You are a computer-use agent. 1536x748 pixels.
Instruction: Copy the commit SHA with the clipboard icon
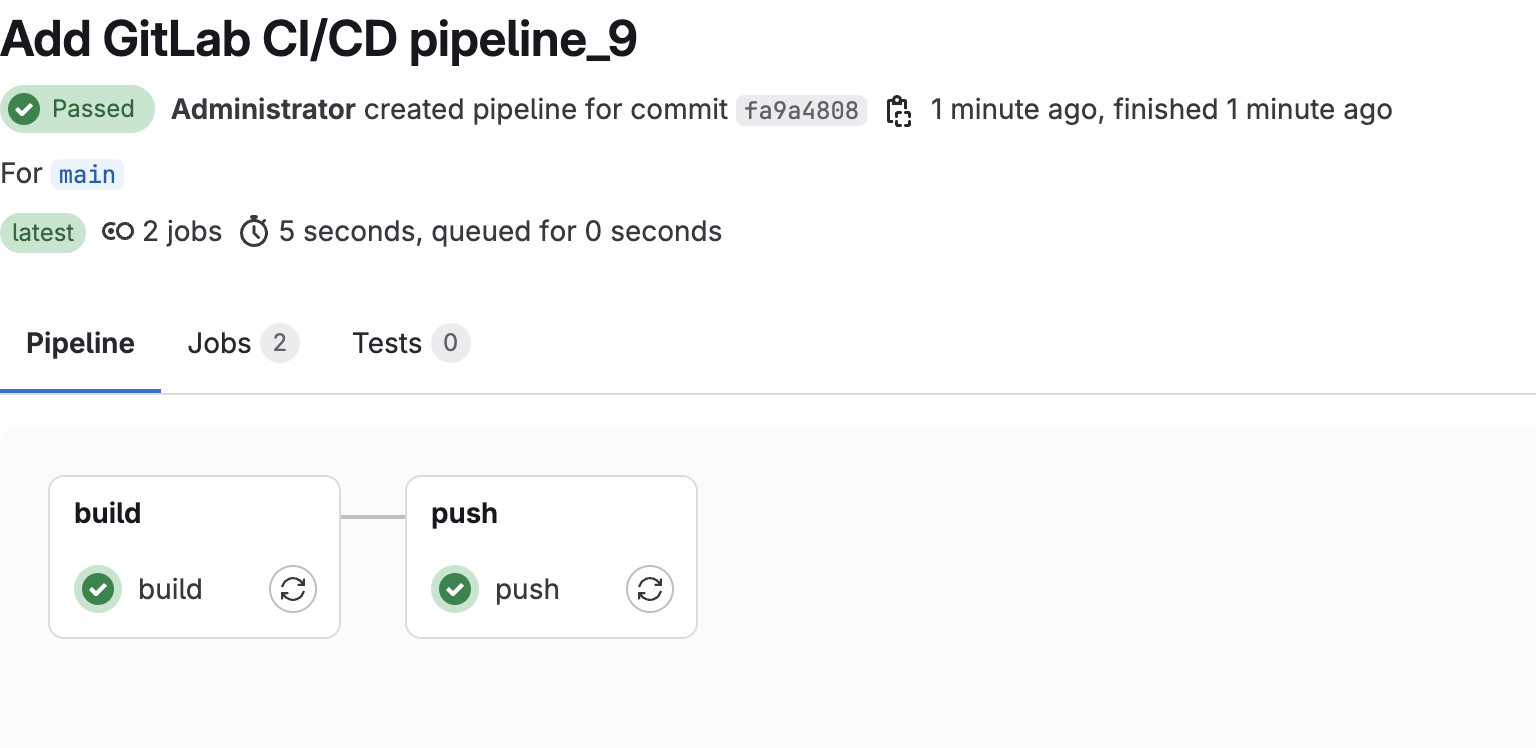pyautogui.click(x=899, y=110)
